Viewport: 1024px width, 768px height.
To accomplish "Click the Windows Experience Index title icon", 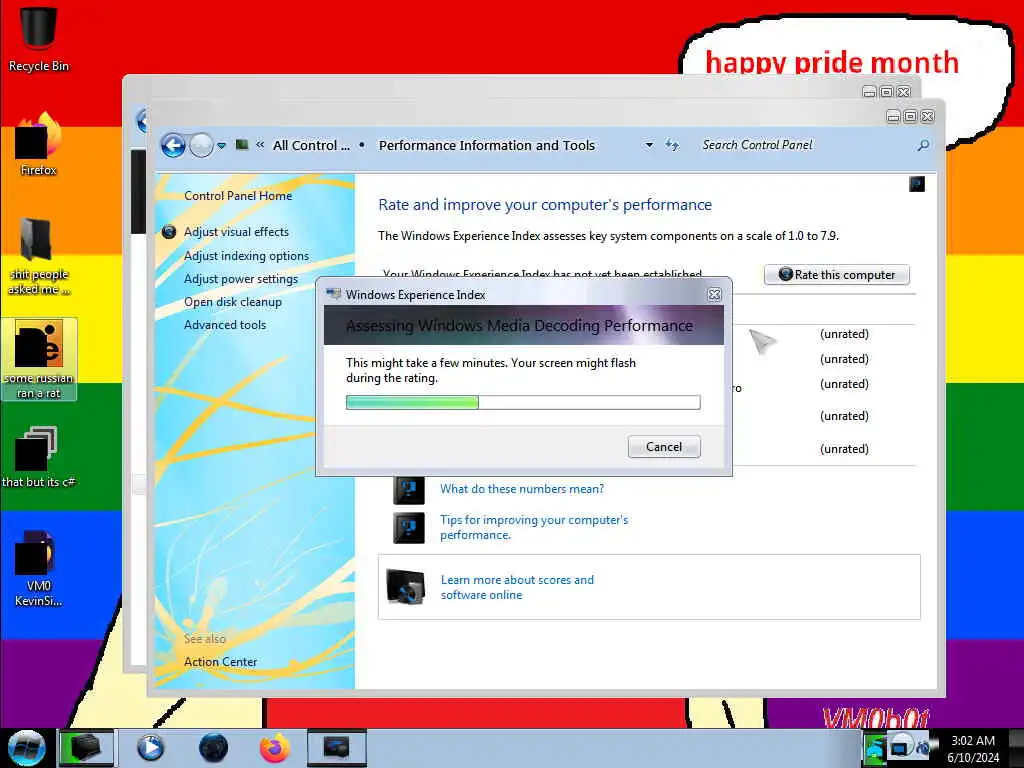I will (334, 295).
